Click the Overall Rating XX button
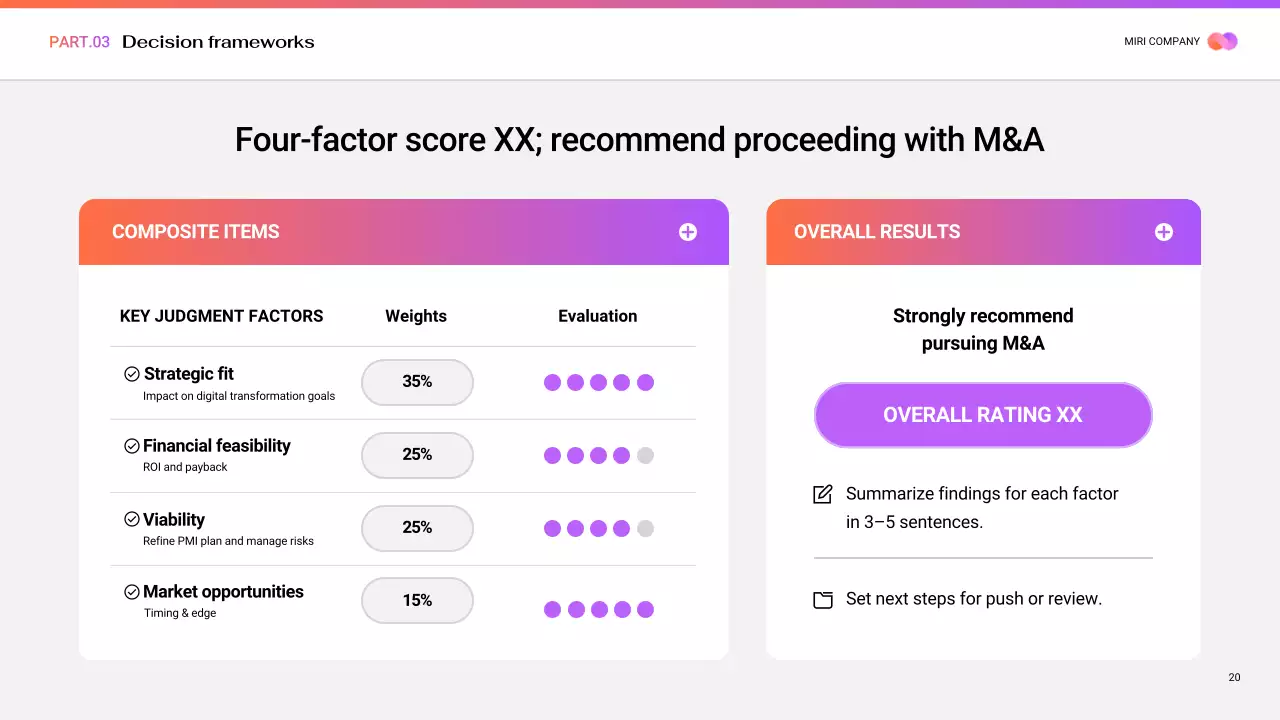This screenshot has width=1280, height=720. point(983,415)
